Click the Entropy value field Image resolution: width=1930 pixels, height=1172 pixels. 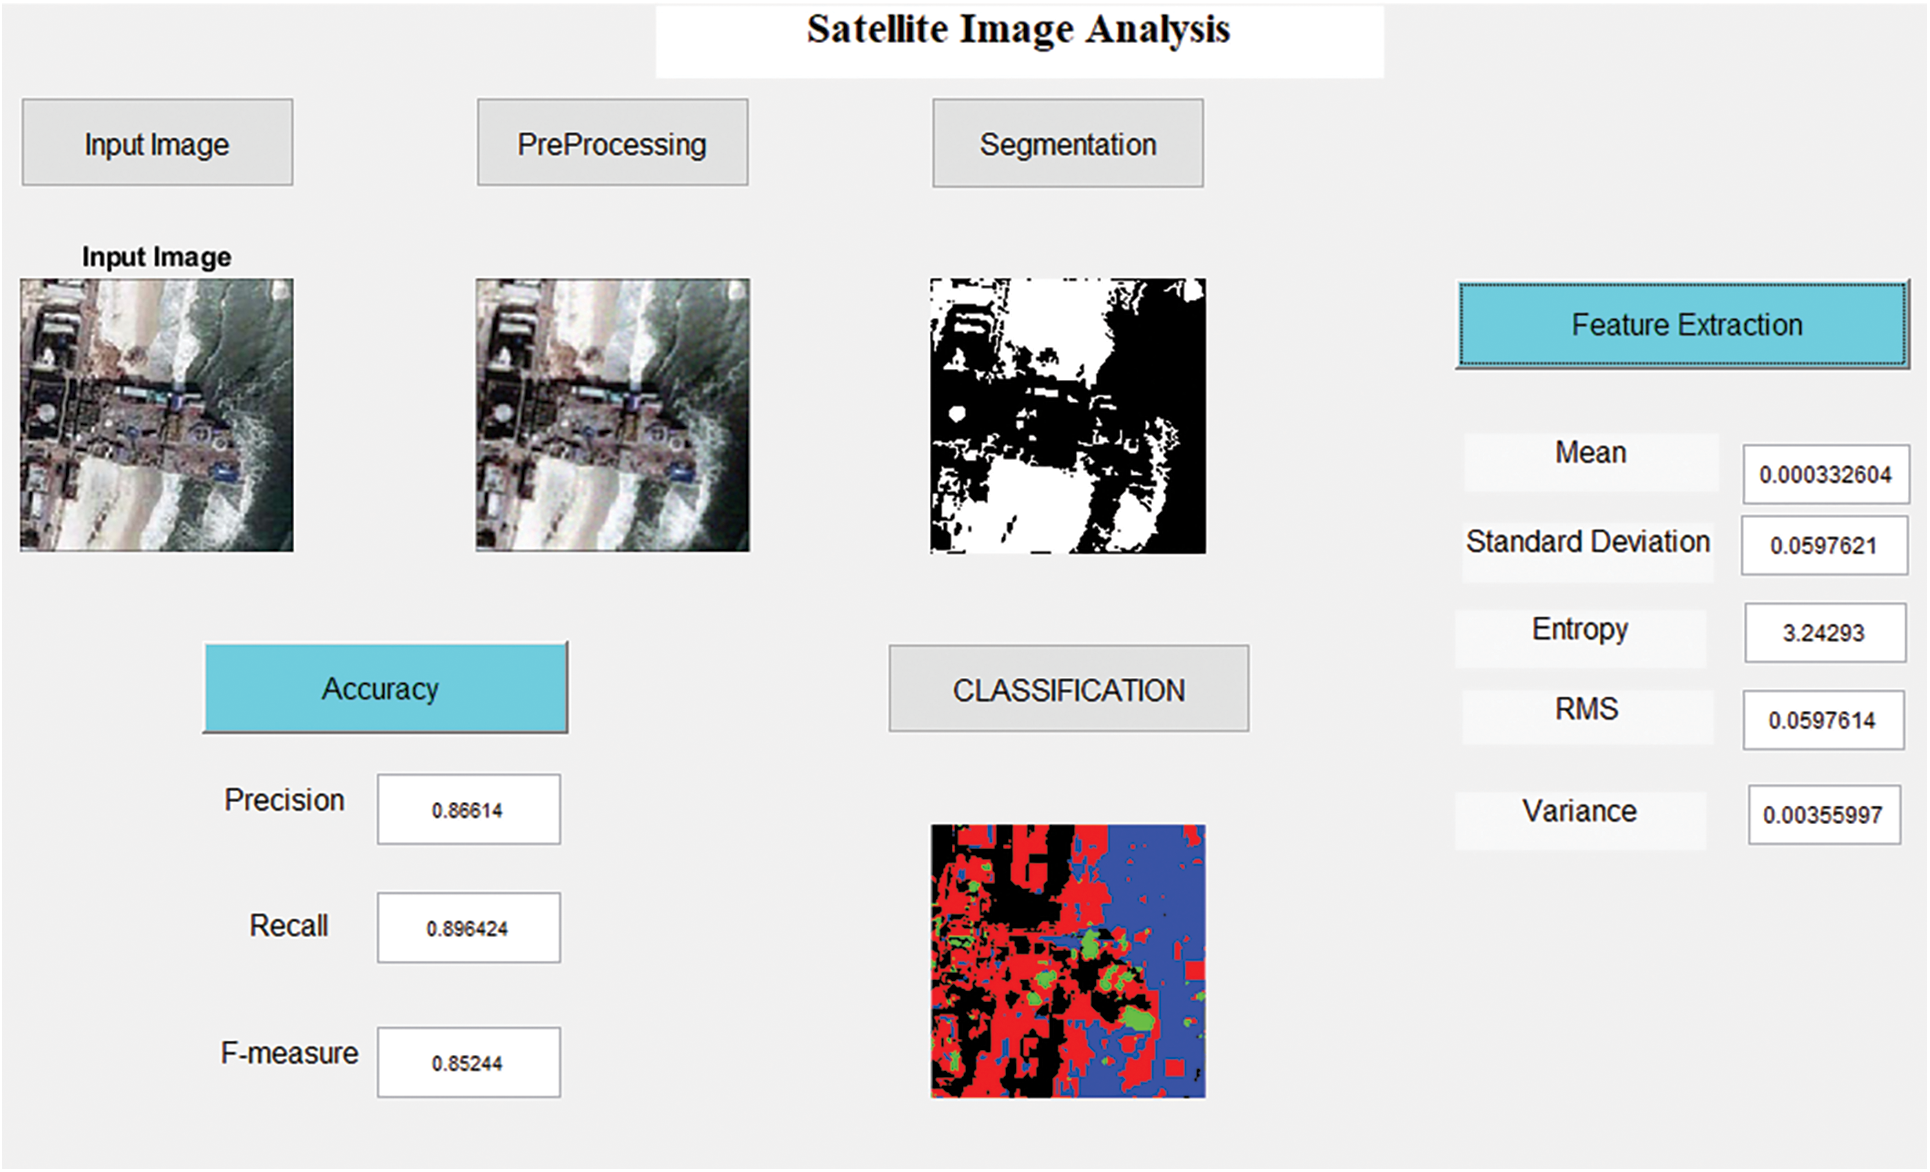pos(1825,633)
